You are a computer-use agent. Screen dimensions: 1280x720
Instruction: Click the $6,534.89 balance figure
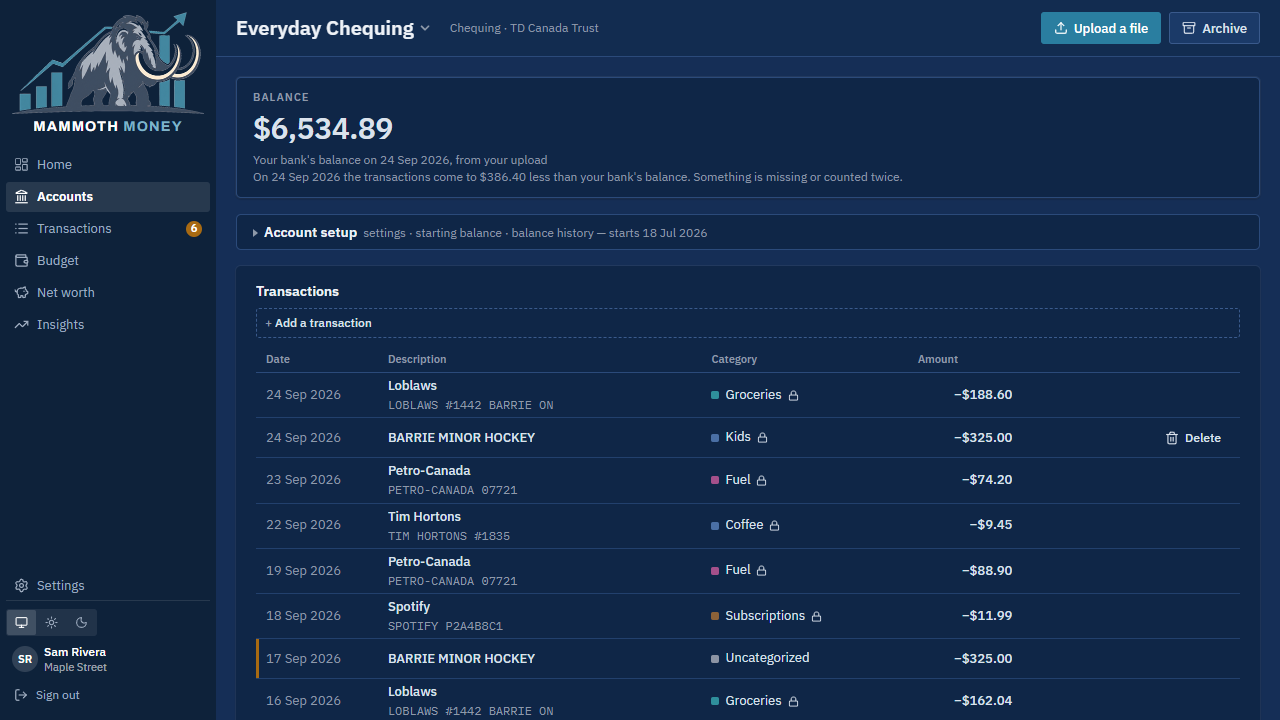323,128
